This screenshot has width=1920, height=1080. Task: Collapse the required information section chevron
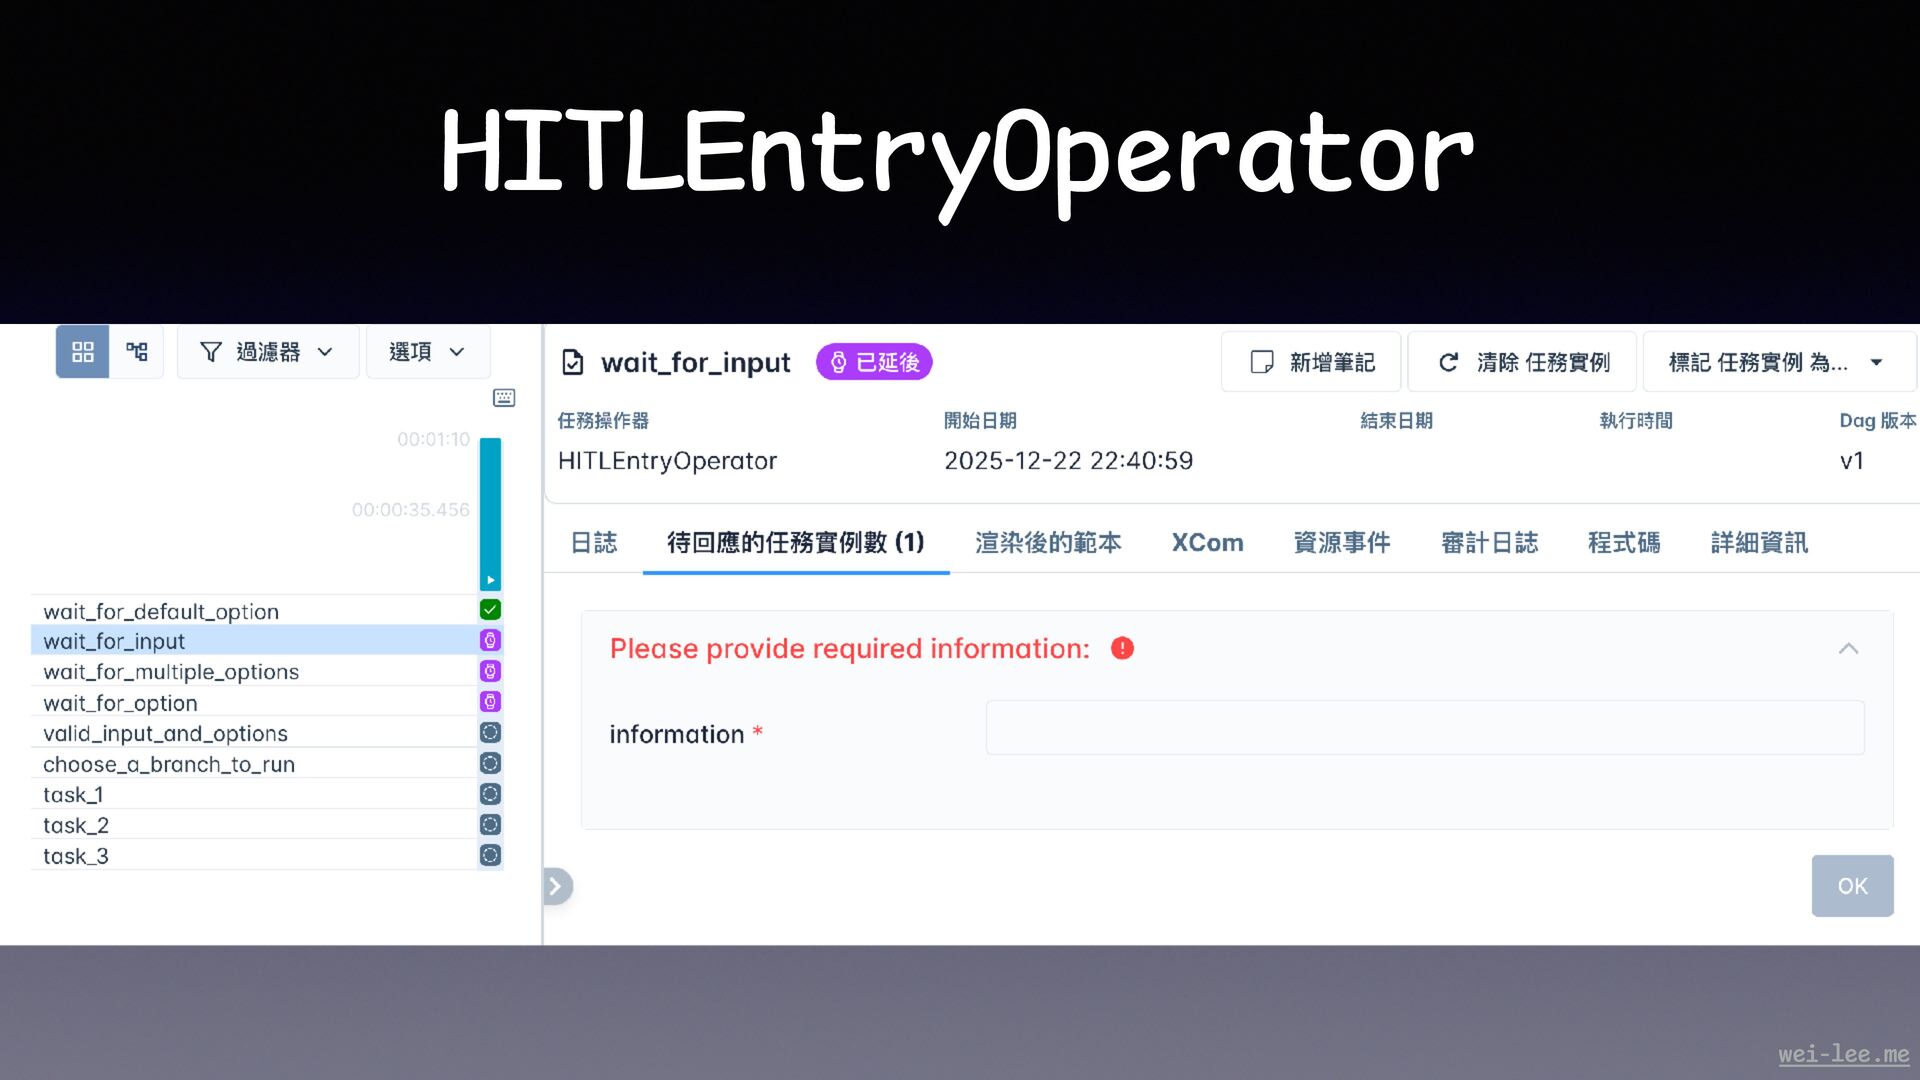pos(1848,648)
